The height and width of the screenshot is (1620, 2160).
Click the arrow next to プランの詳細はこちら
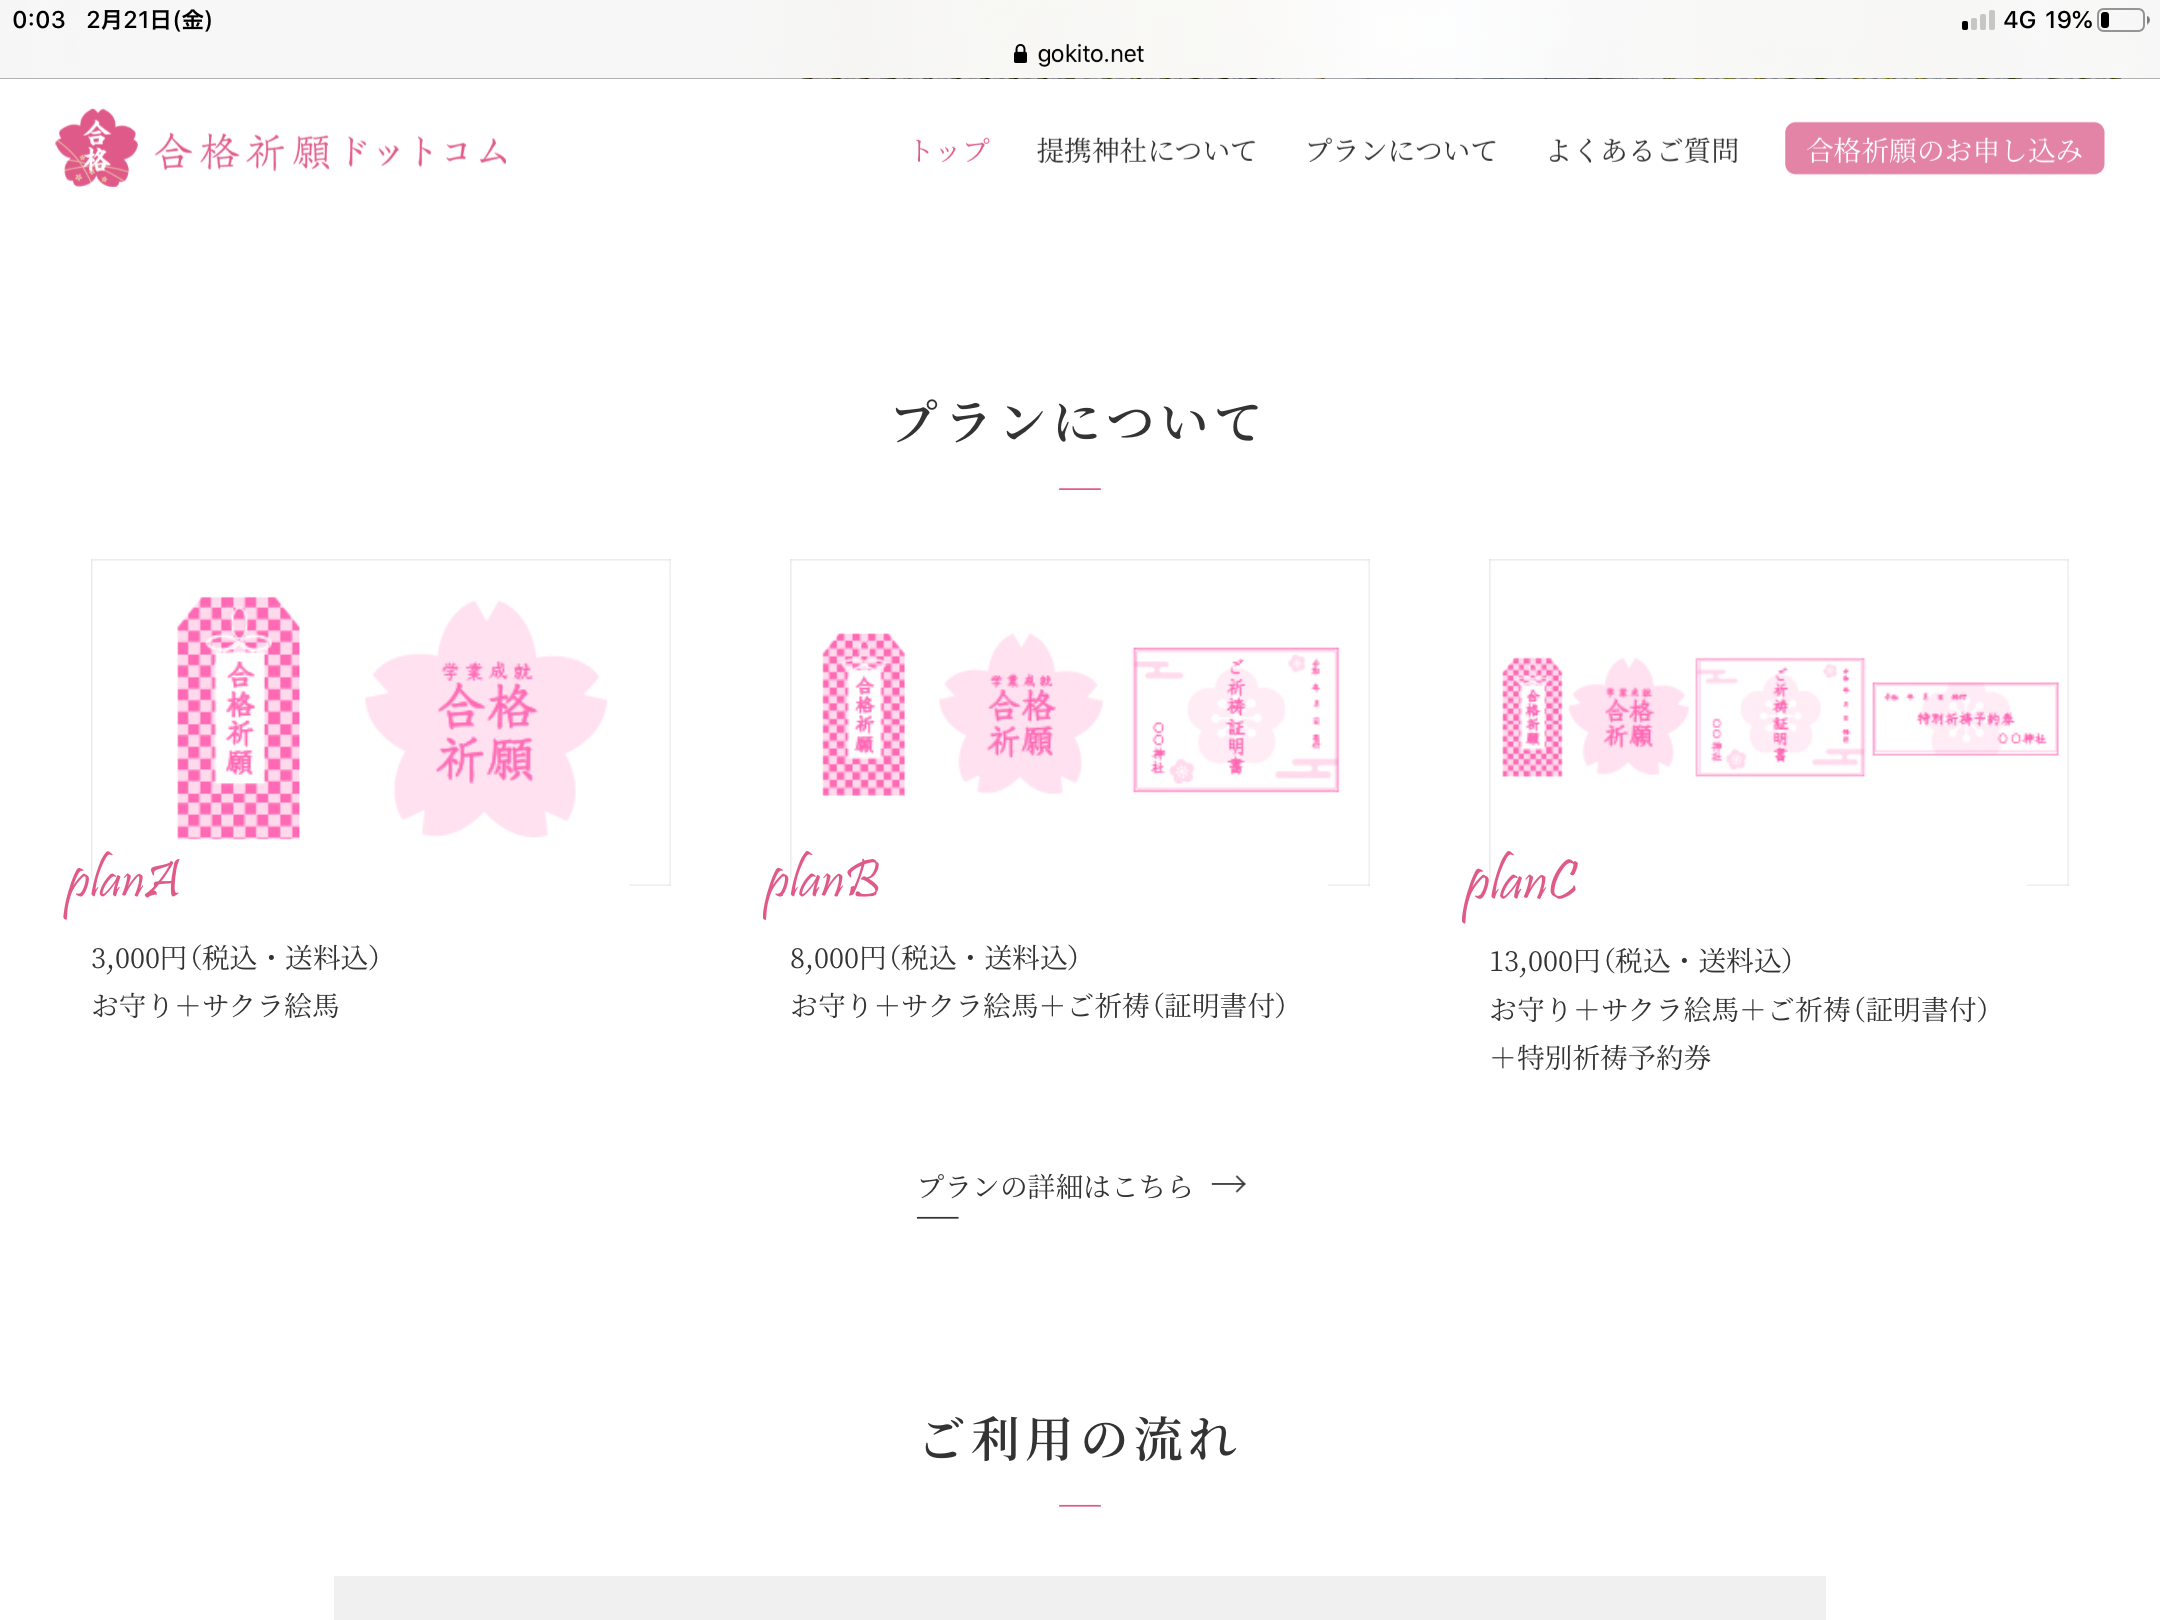pos(1229,1185)
